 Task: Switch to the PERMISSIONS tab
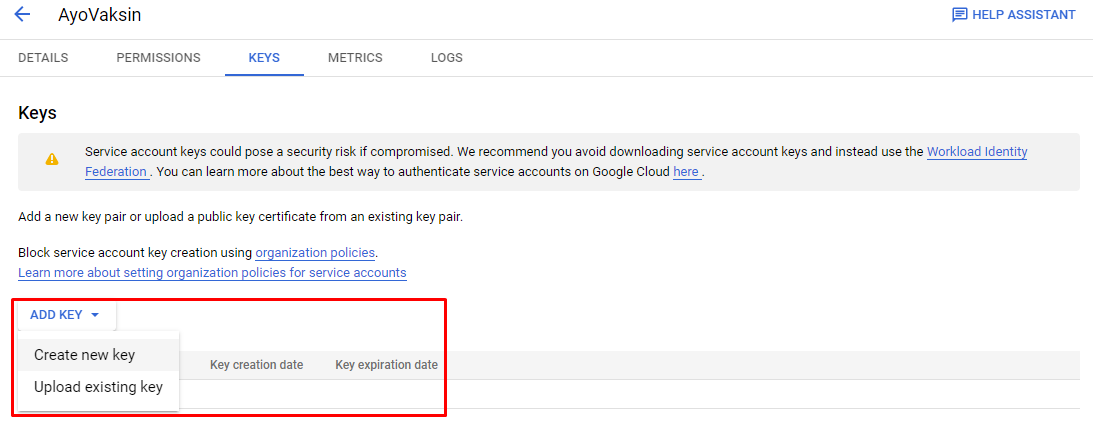158,58
